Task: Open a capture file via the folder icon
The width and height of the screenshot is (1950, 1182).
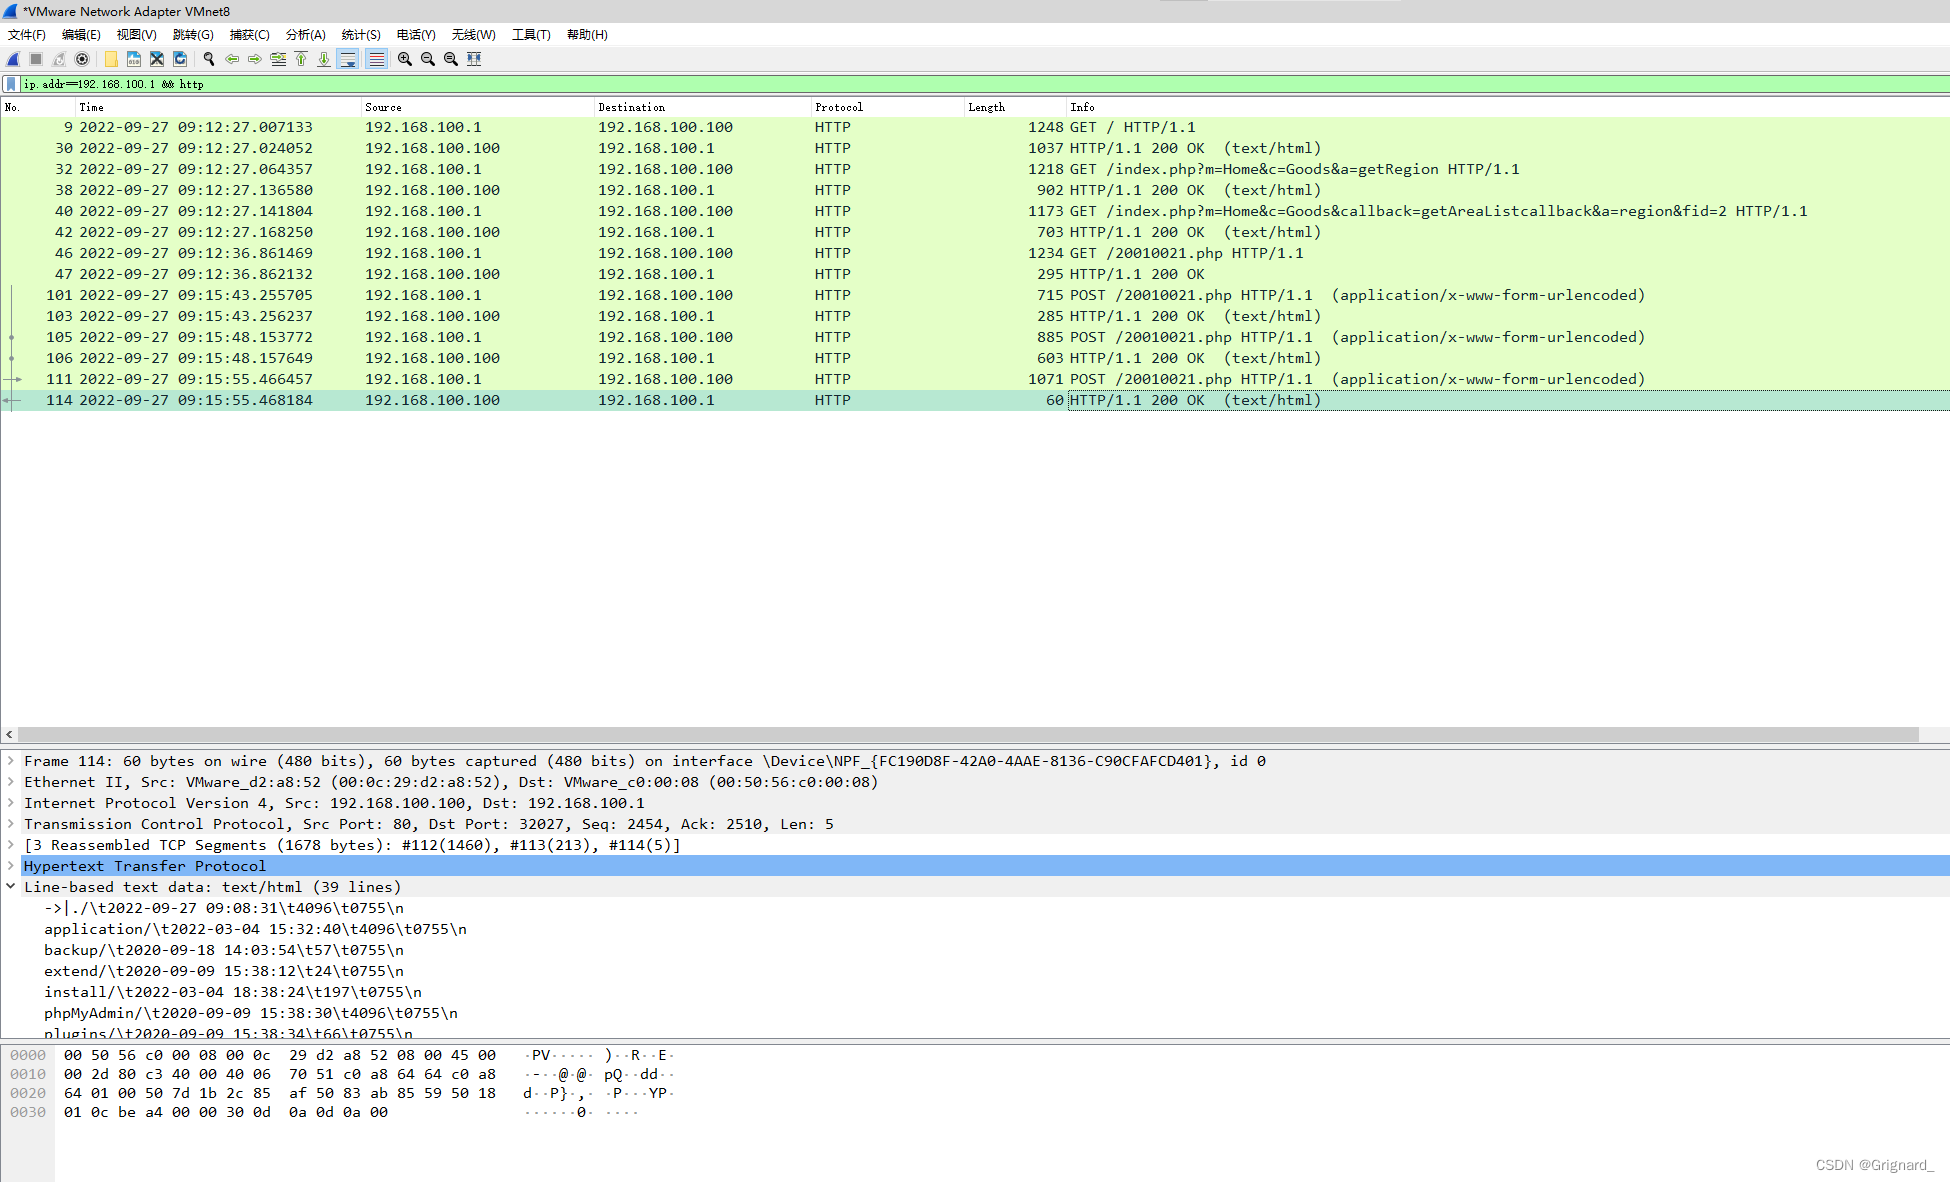Action: [x=111, y=59]
